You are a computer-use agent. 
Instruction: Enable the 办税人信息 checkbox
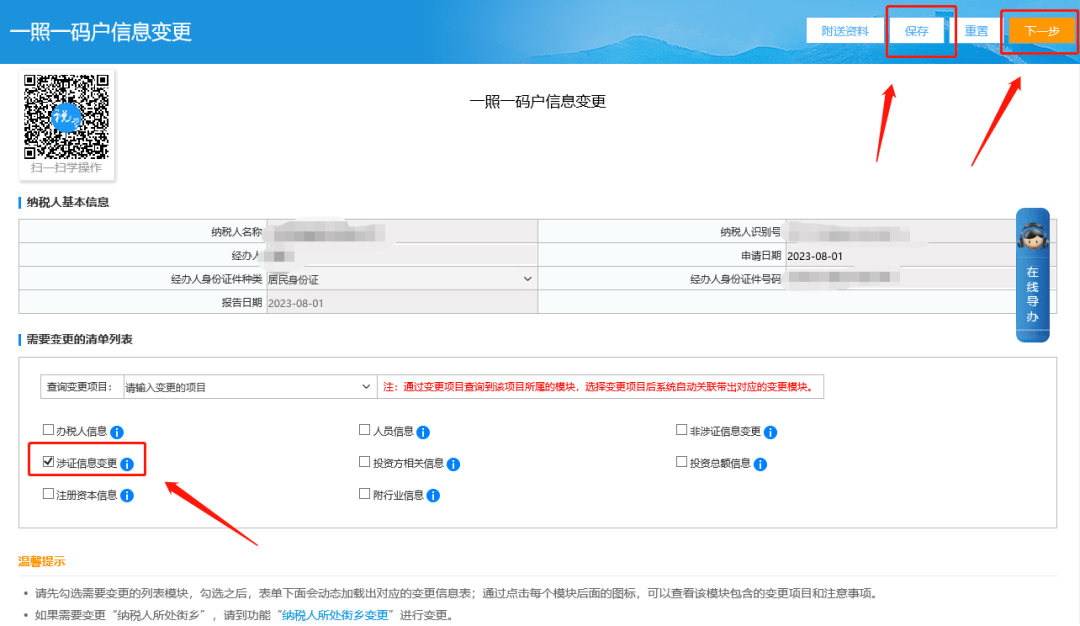click(x=46, y=430)
